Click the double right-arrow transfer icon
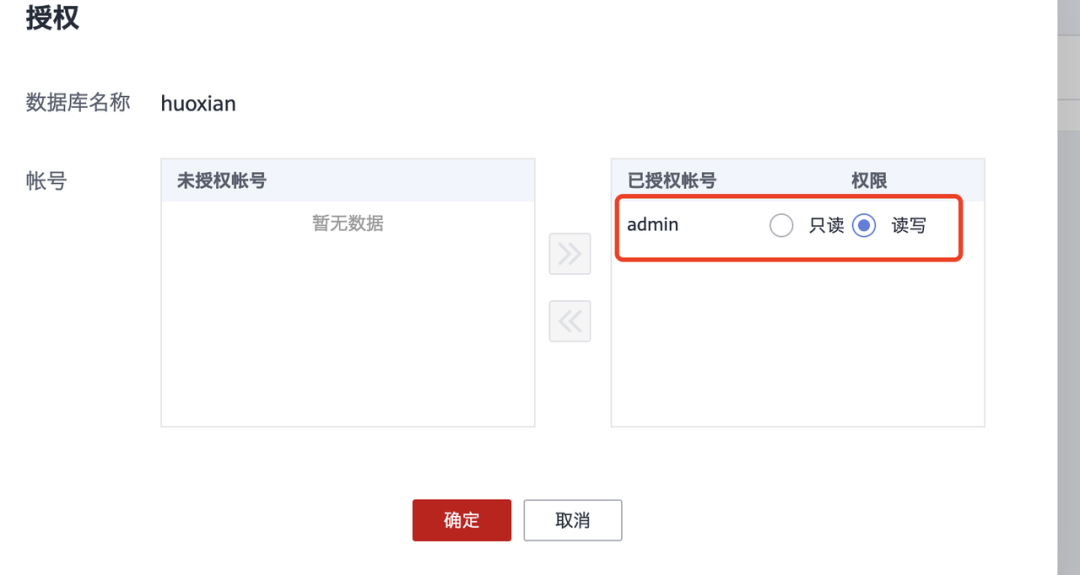The height and width of the screenshot is (575, 1080). [570, 254]
